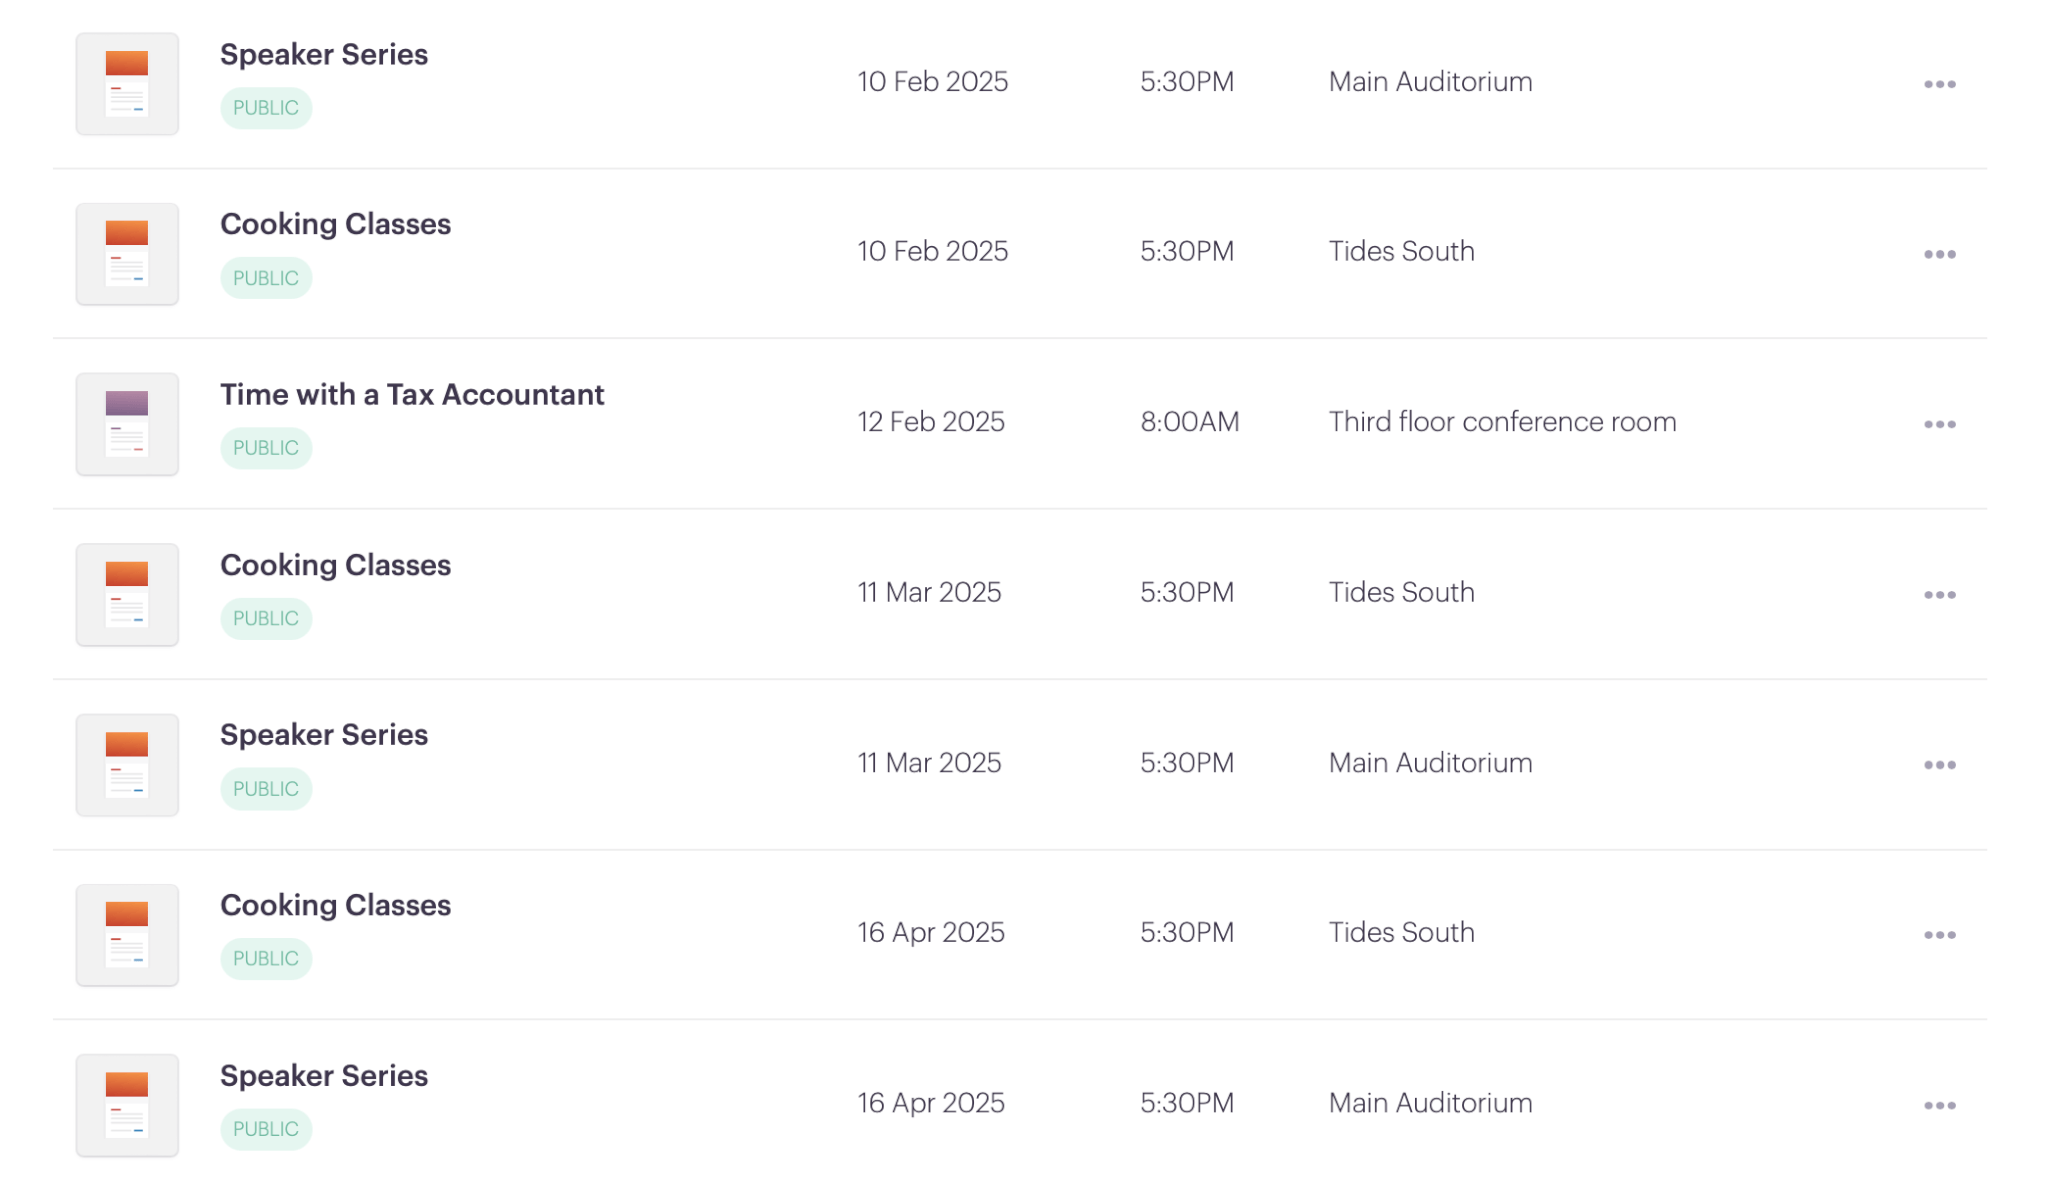Viewport: 2048px width, 1184px height.
Task: Click the 16 Apr Speaker Series thumbnail
Action: click(x=127, y=1105)
